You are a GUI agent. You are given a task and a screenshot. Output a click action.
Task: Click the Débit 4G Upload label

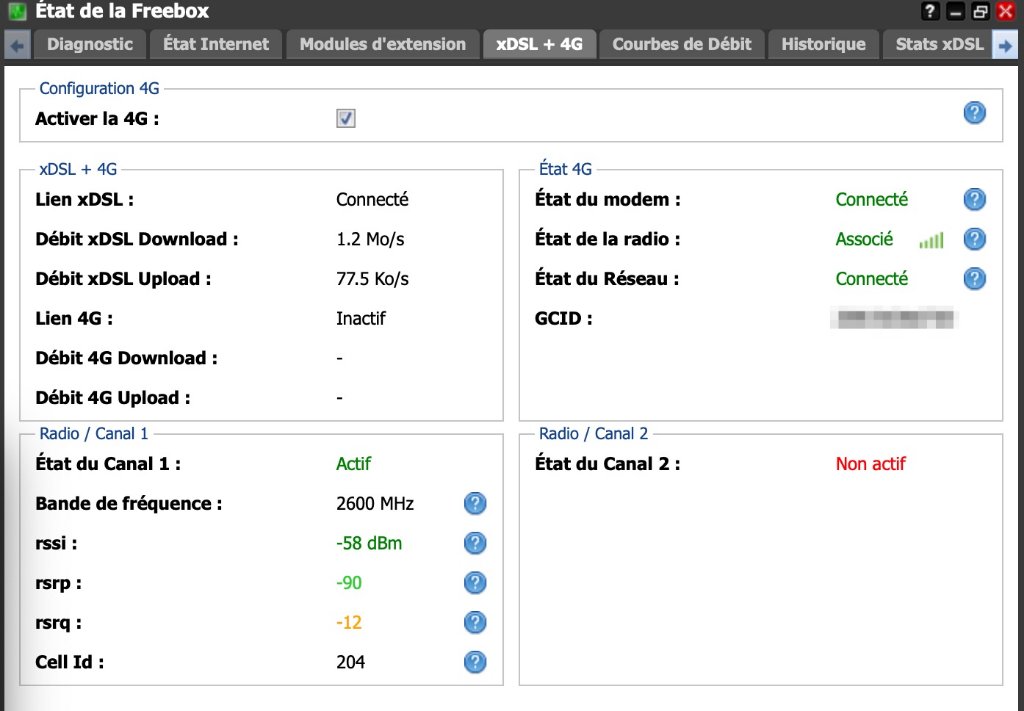pyautogui.click(x=112, y=398)
